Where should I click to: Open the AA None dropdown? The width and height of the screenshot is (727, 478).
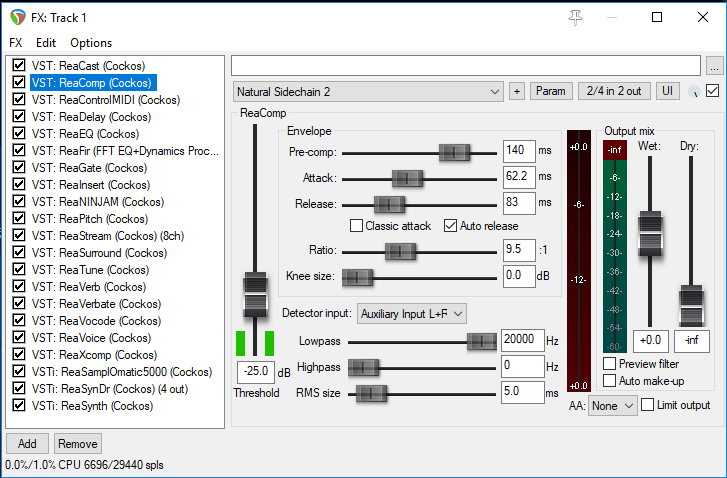(612, 406)
